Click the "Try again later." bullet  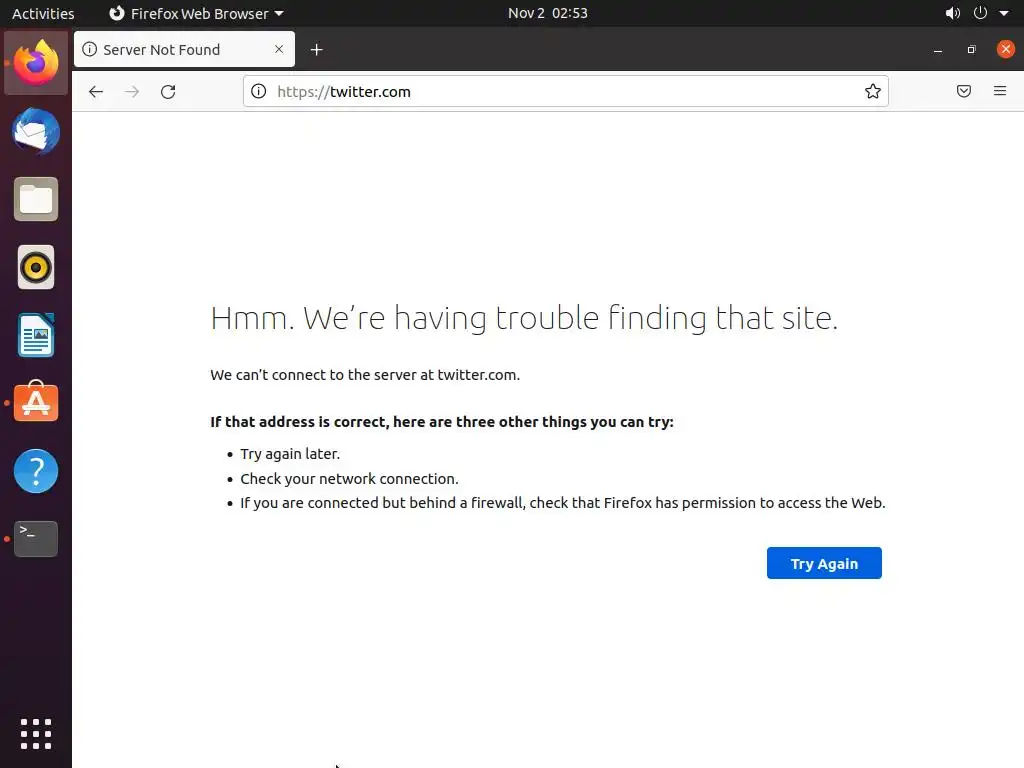(x=290, y=454)
